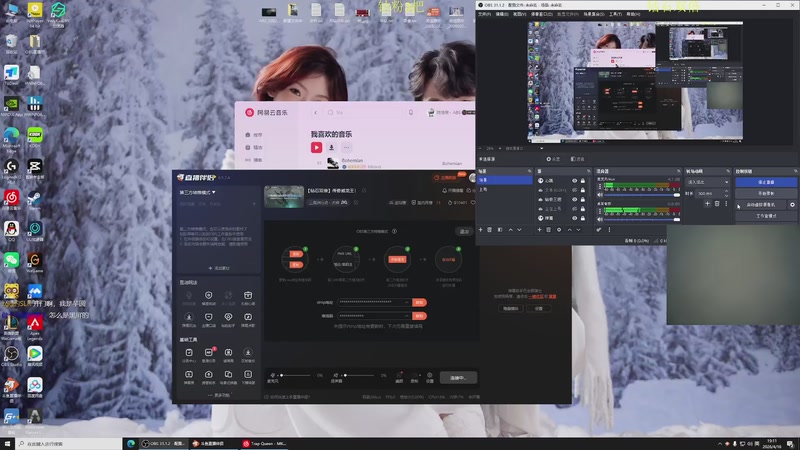Open settings gear in 直播伴侣 bottom bar
This screenshot has height=450, width=800.
[x=430, y=375]
